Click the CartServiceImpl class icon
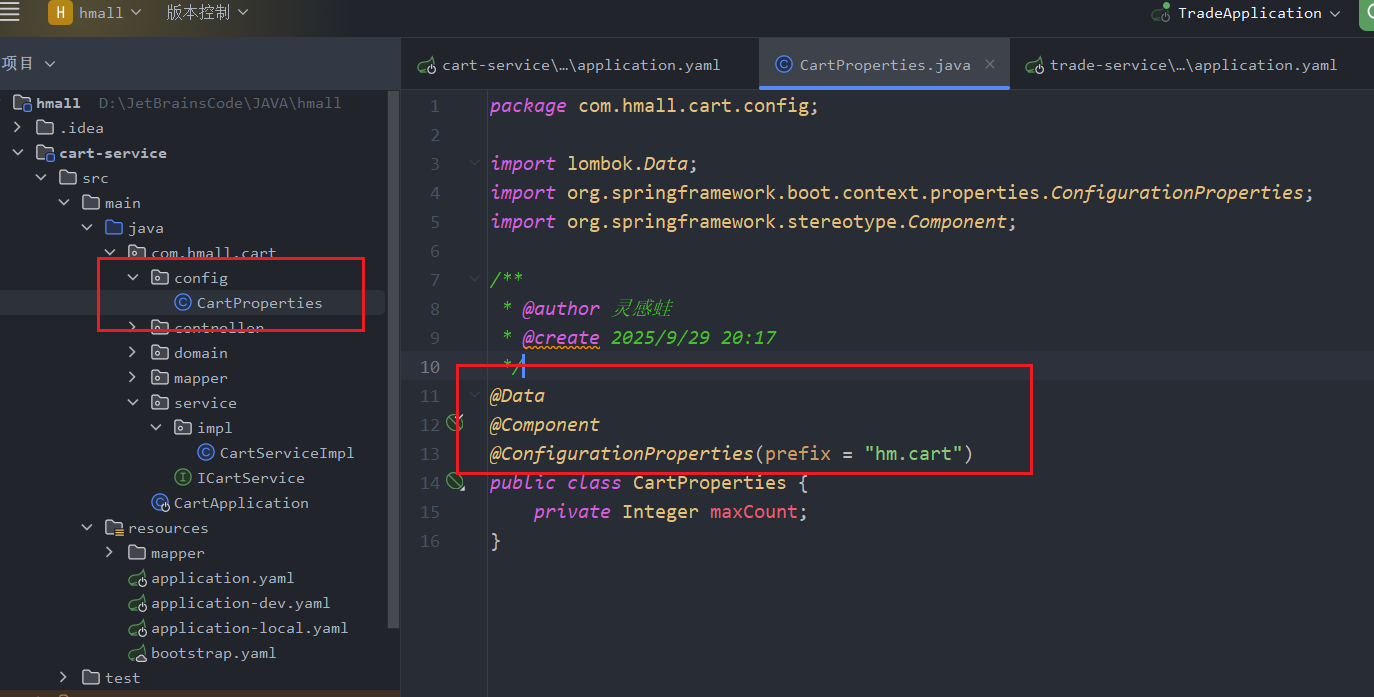Viewport: 1374px width, 697px height. pyautogui.click(x=206, y=453)
